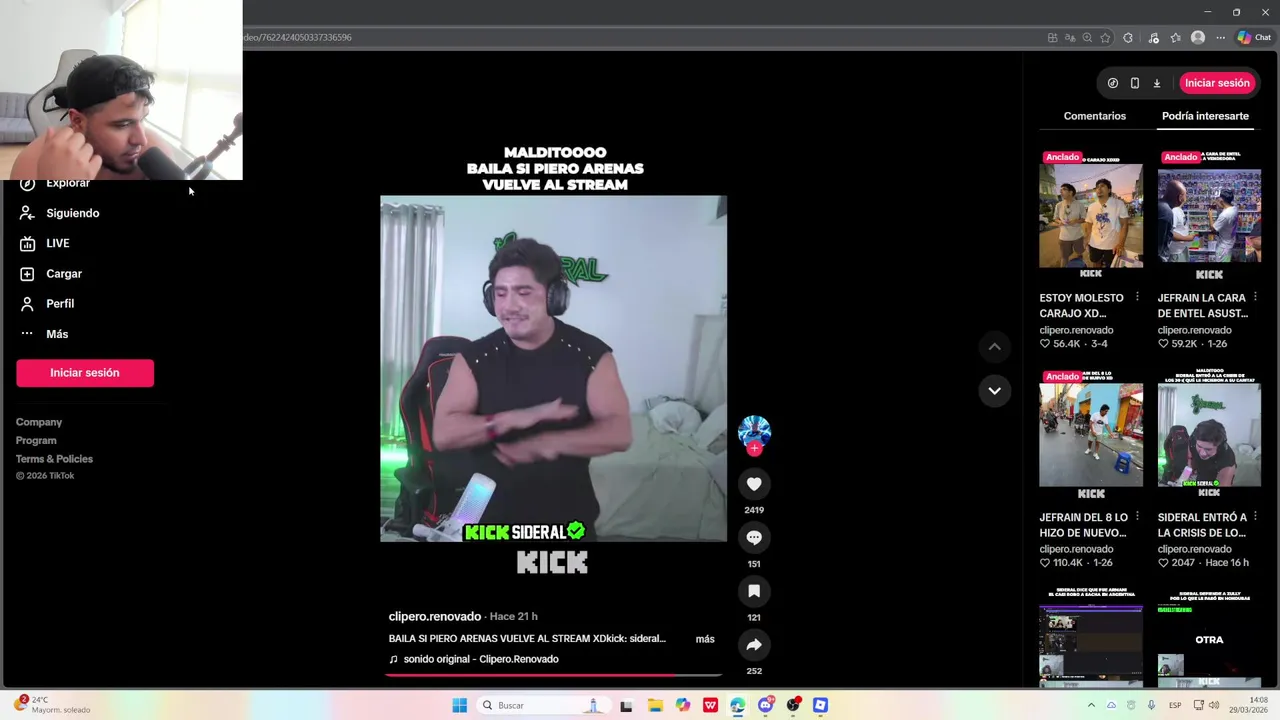Open JEFRAIN DEL 8 LO HIZO thumbnail
Image resolution: width=1280 pixels, height=720 pixels.
[x=1090, y=435]
